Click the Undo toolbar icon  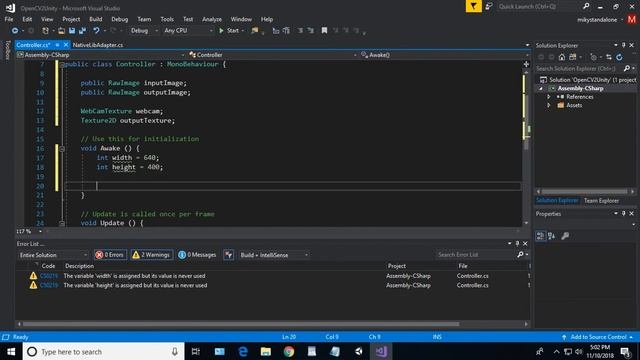pos(96,31)
